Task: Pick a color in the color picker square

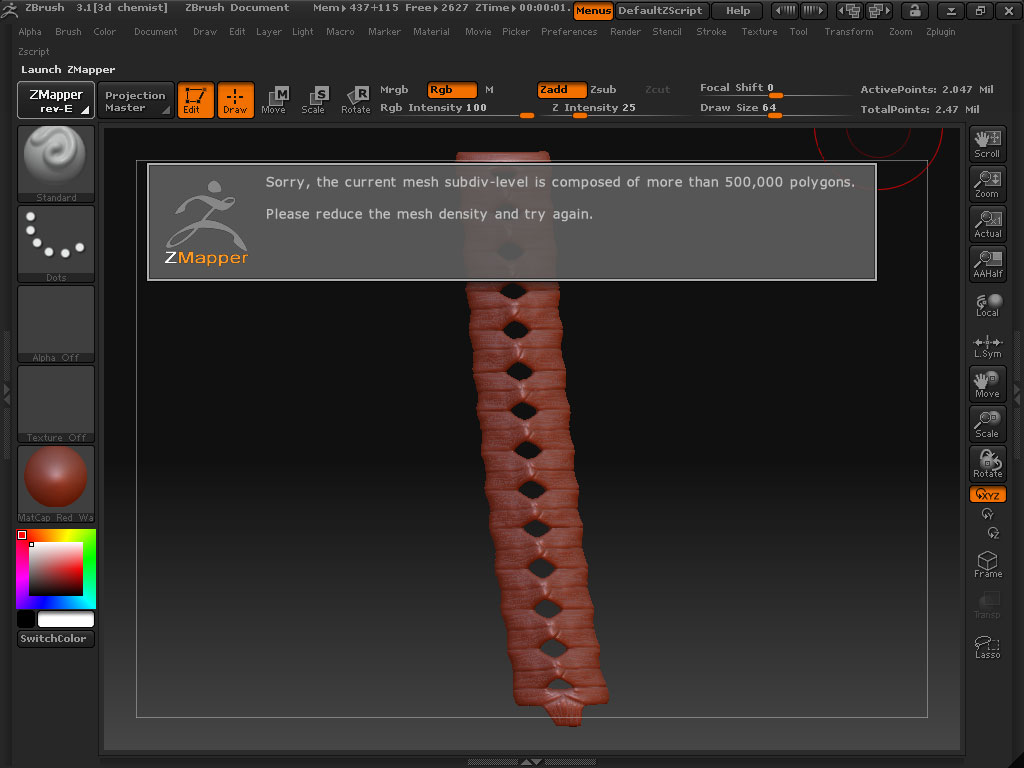Action: [x=56, y=568]
